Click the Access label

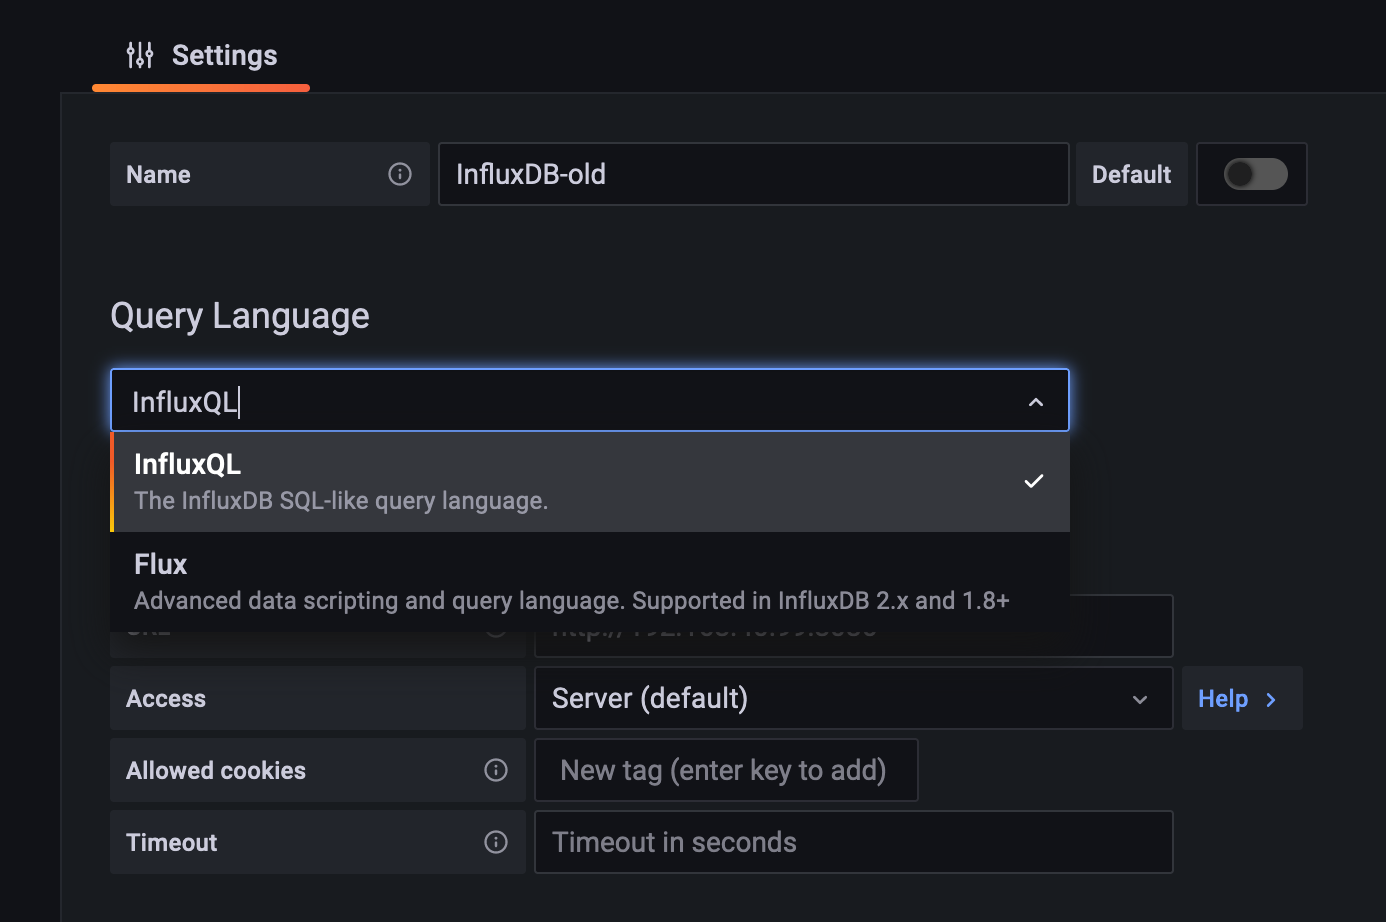pos(166,698)
